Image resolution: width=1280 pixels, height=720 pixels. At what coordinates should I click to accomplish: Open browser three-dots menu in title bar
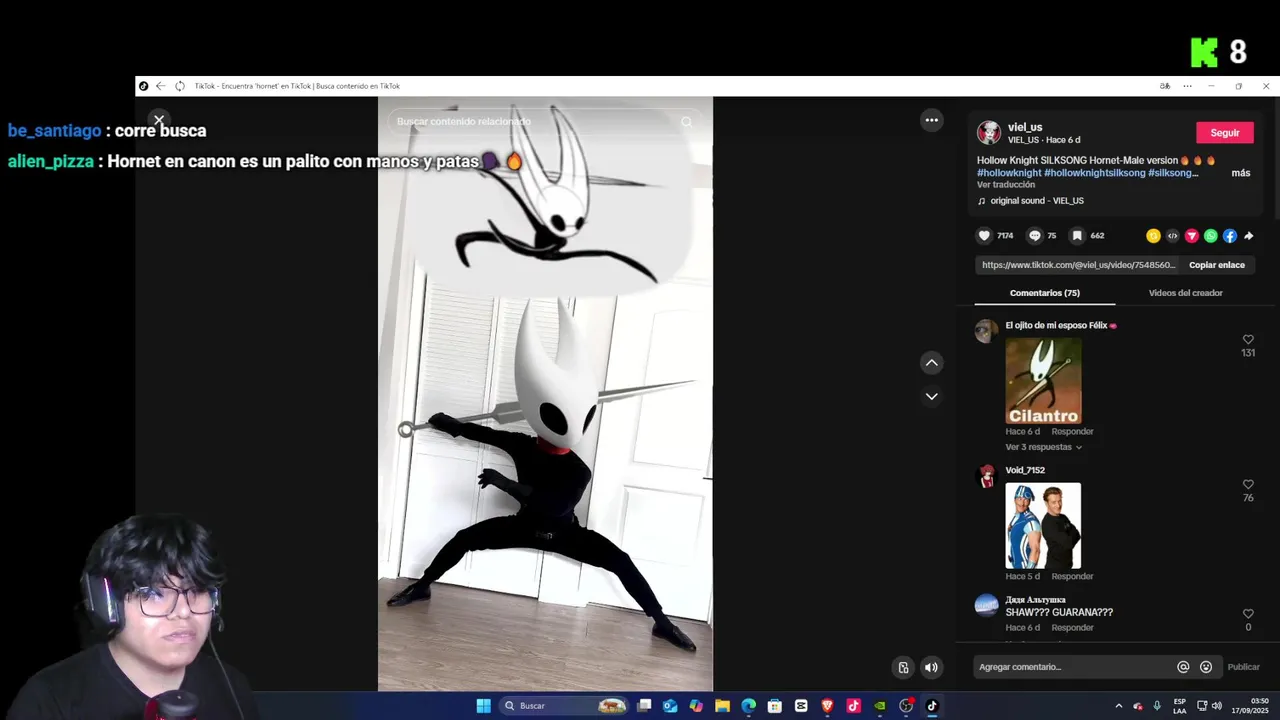point(1187,86)
